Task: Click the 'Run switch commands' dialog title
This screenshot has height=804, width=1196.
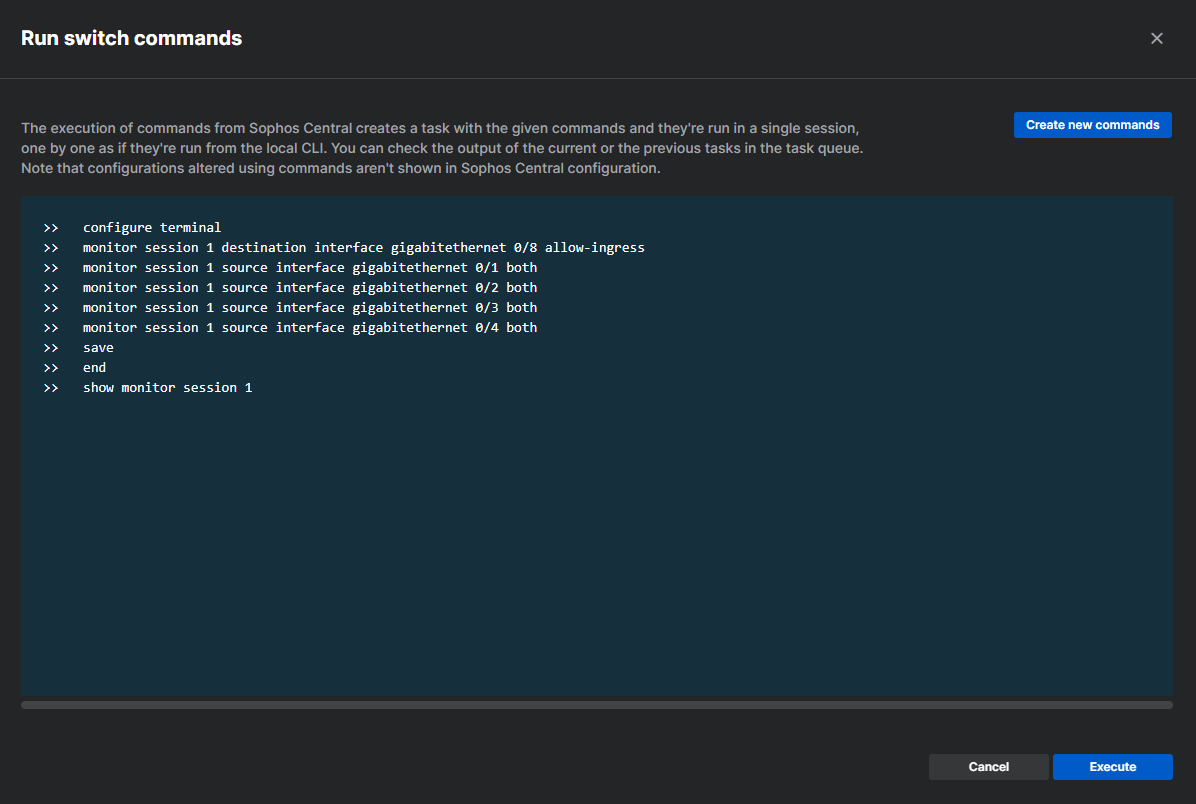Action: pyautogui.click(x=131, y=38)
